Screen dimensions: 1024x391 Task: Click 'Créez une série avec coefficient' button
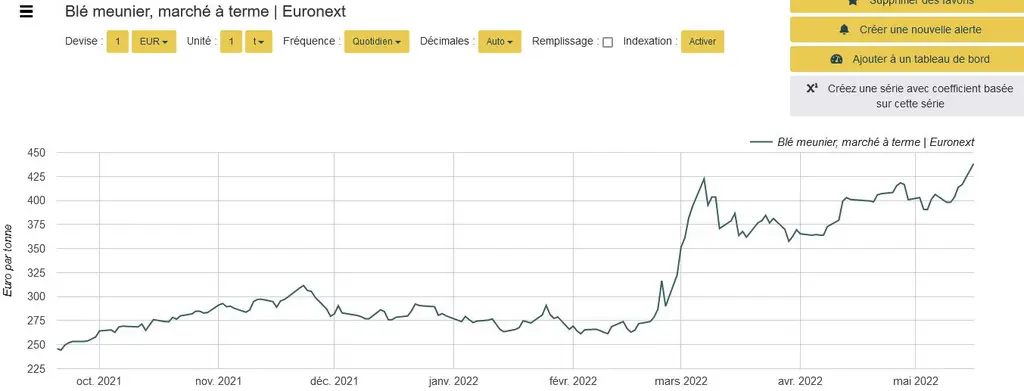click(x=906, y=96)
